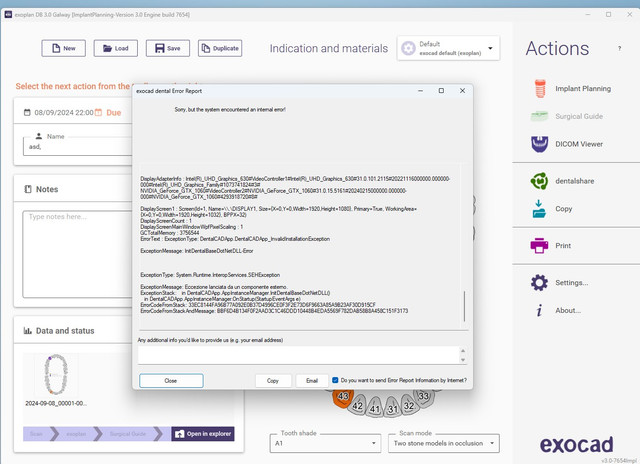Screen dimensions: 640x464
Task: Click up arrow of additional info field
Action: click(463, 351)
